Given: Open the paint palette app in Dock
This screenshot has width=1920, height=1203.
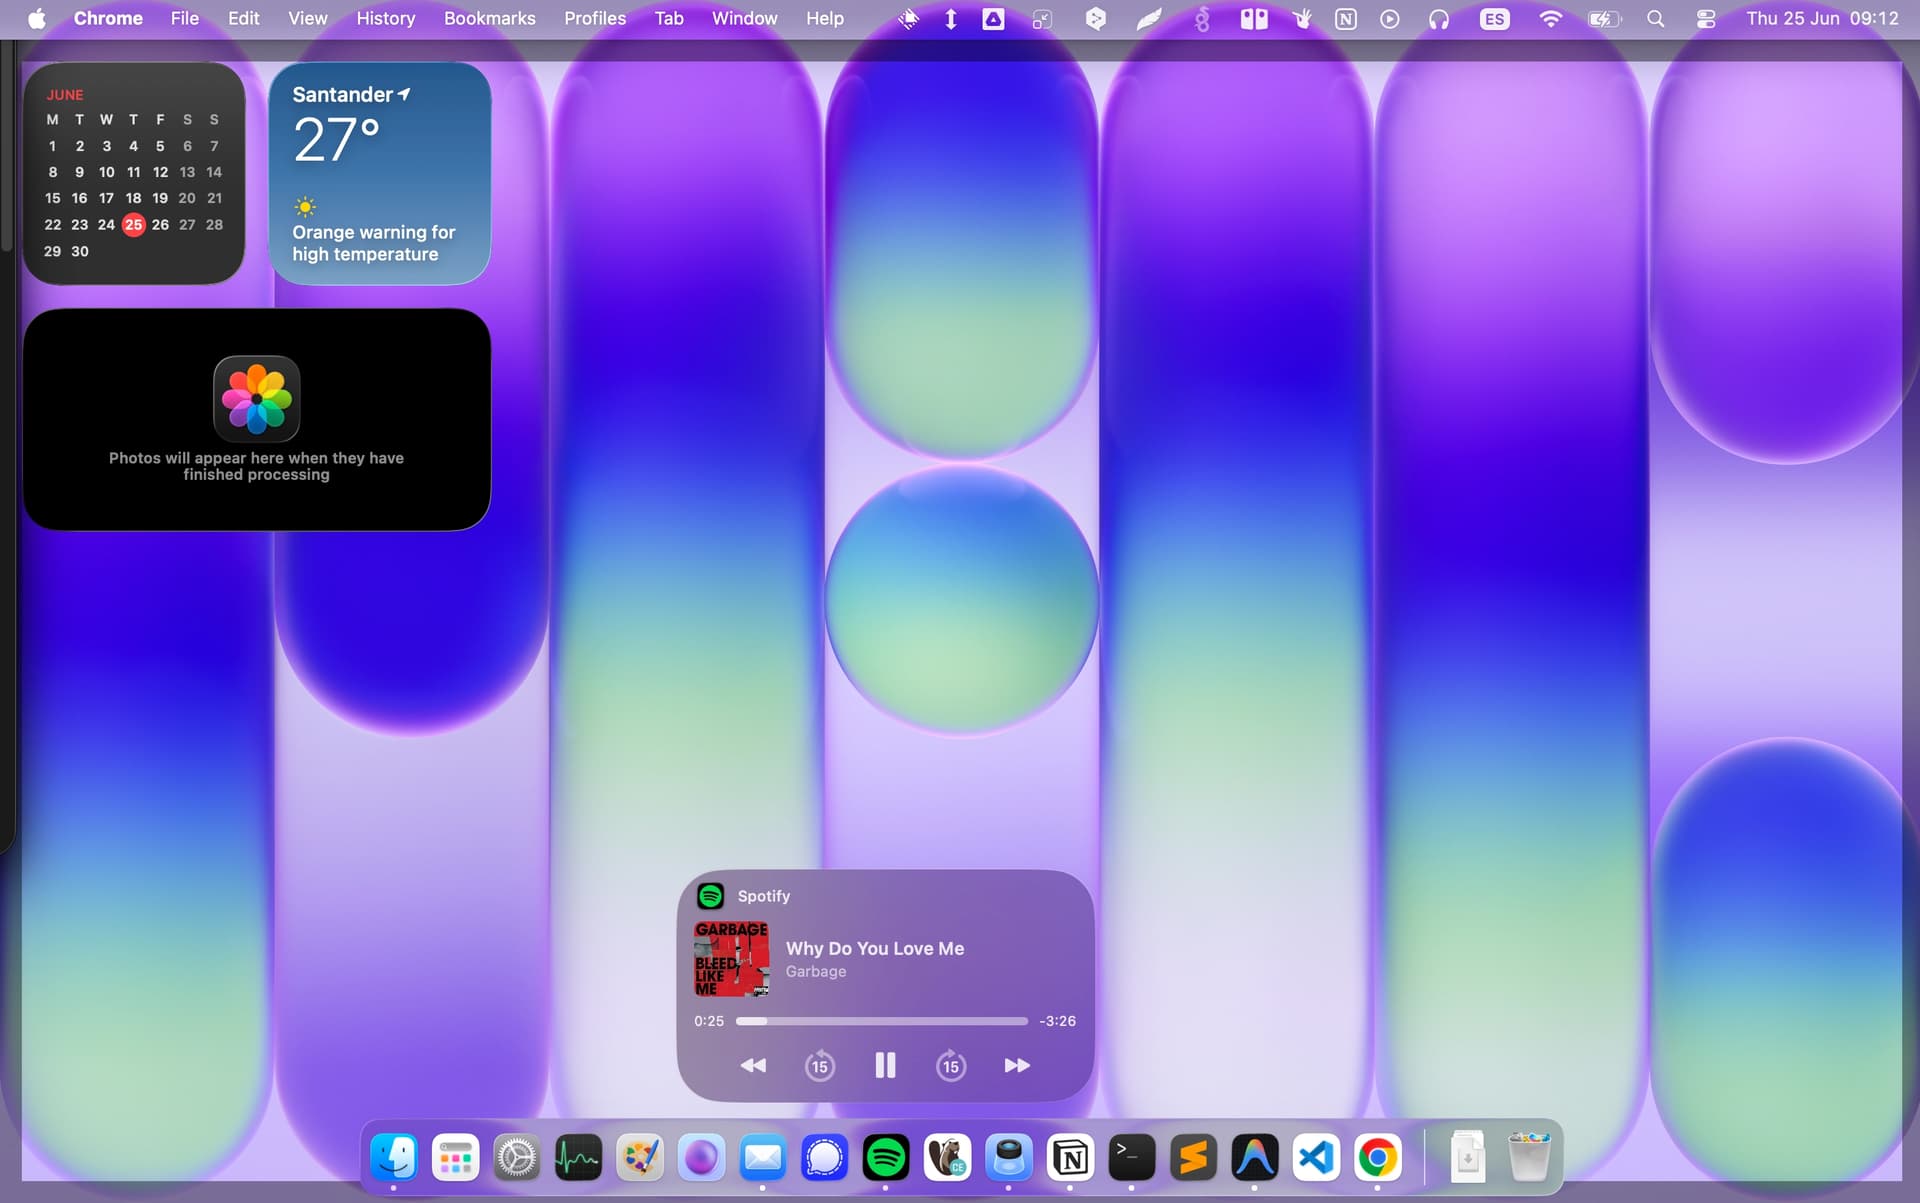Looking at the screenshot, I should pos(640,1158).
